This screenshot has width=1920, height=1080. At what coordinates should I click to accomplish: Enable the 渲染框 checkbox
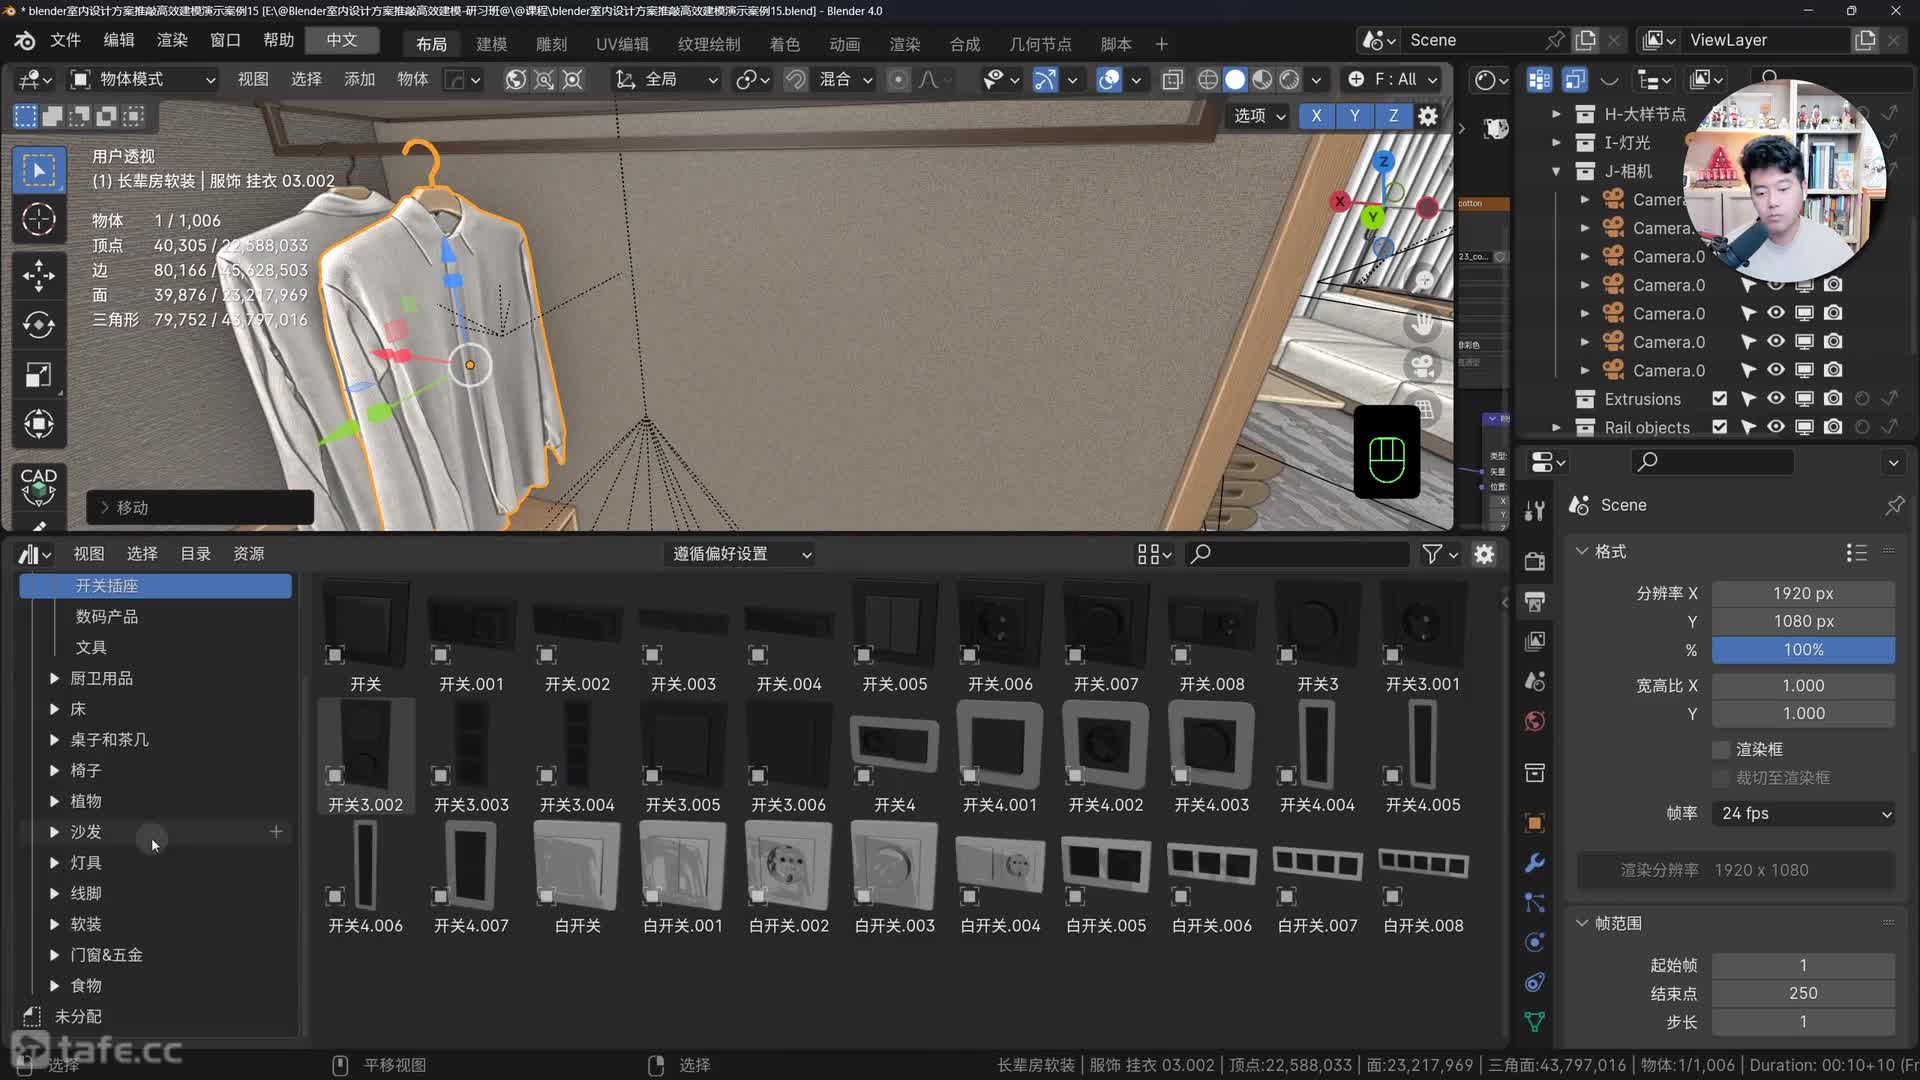[x=1721, y=749]
